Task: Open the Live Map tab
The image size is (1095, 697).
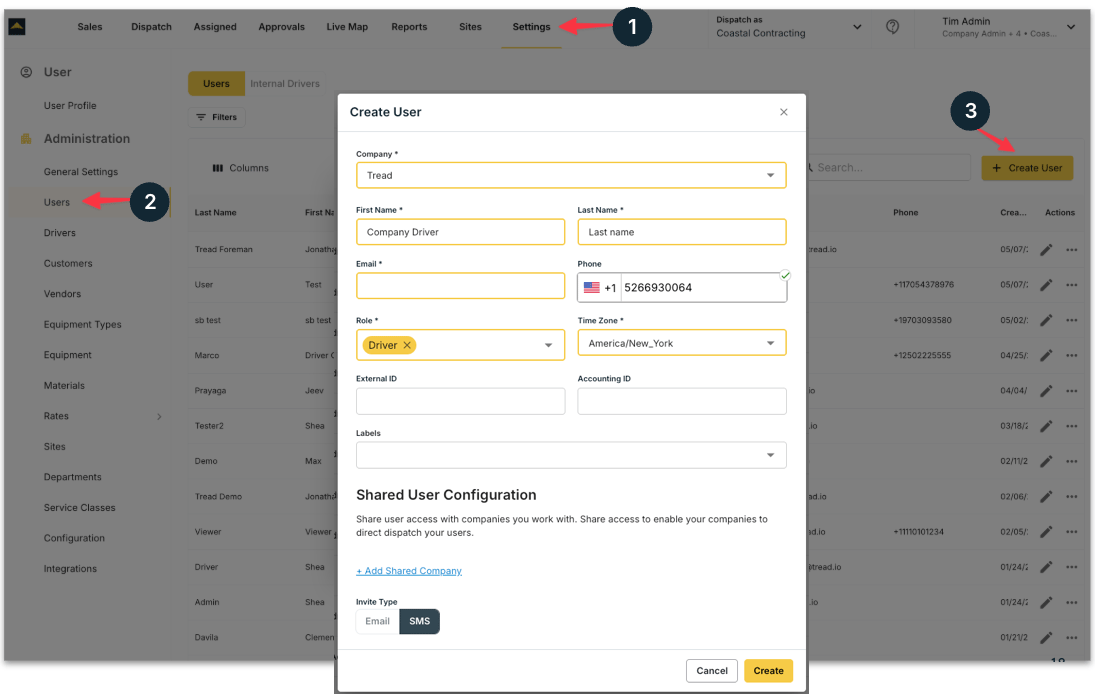Action: (x=347, y=27)
